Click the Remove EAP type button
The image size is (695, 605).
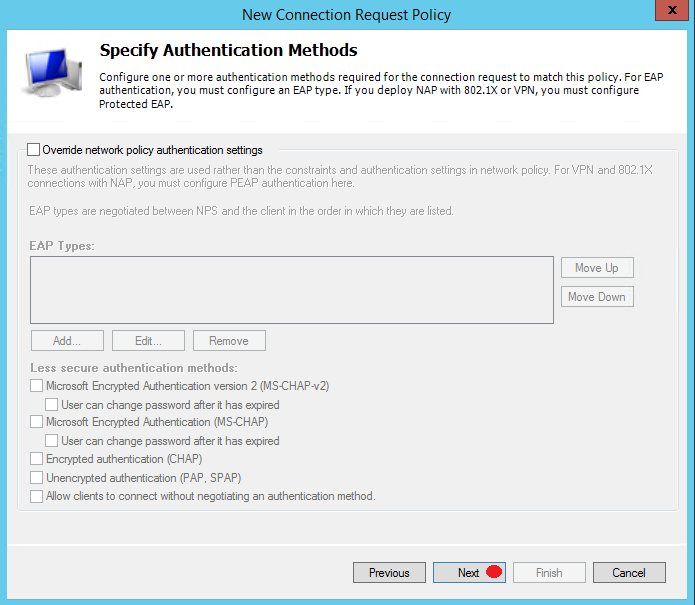(229, 340)
